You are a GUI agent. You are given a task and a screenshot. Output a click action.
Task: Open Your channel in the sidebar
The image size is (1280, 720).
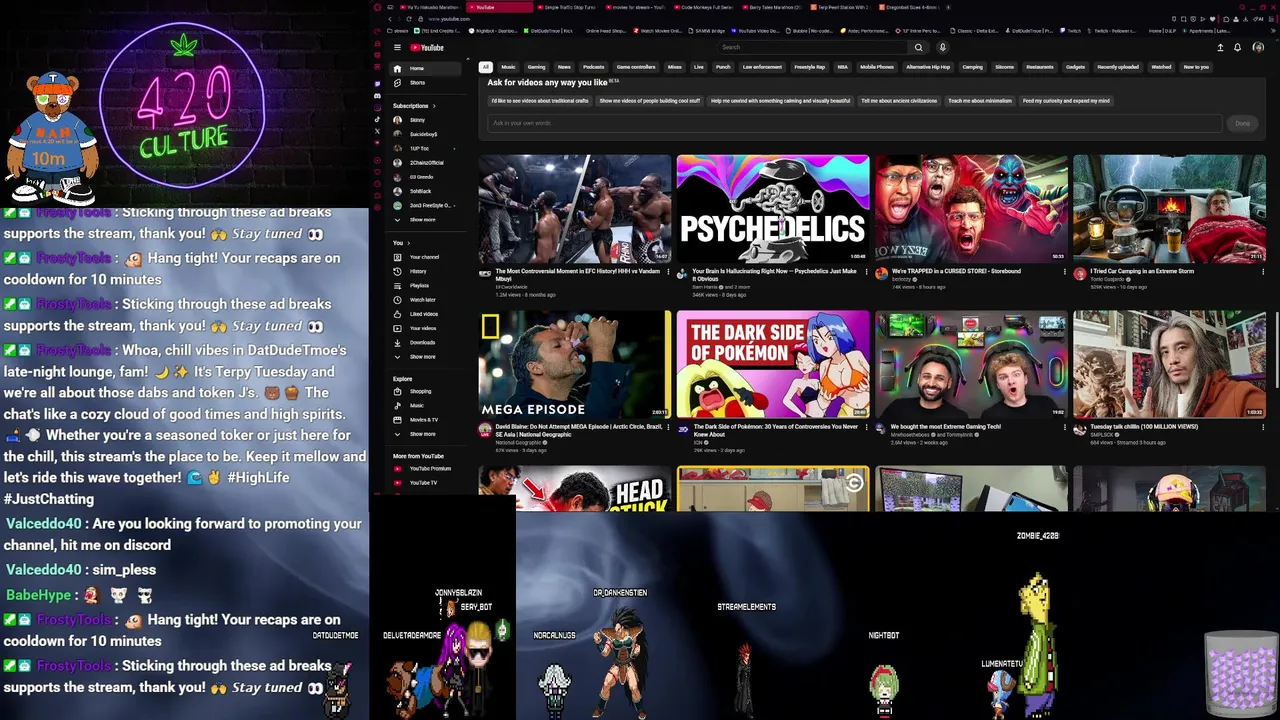pyautogui.click(x=425, y=257)
